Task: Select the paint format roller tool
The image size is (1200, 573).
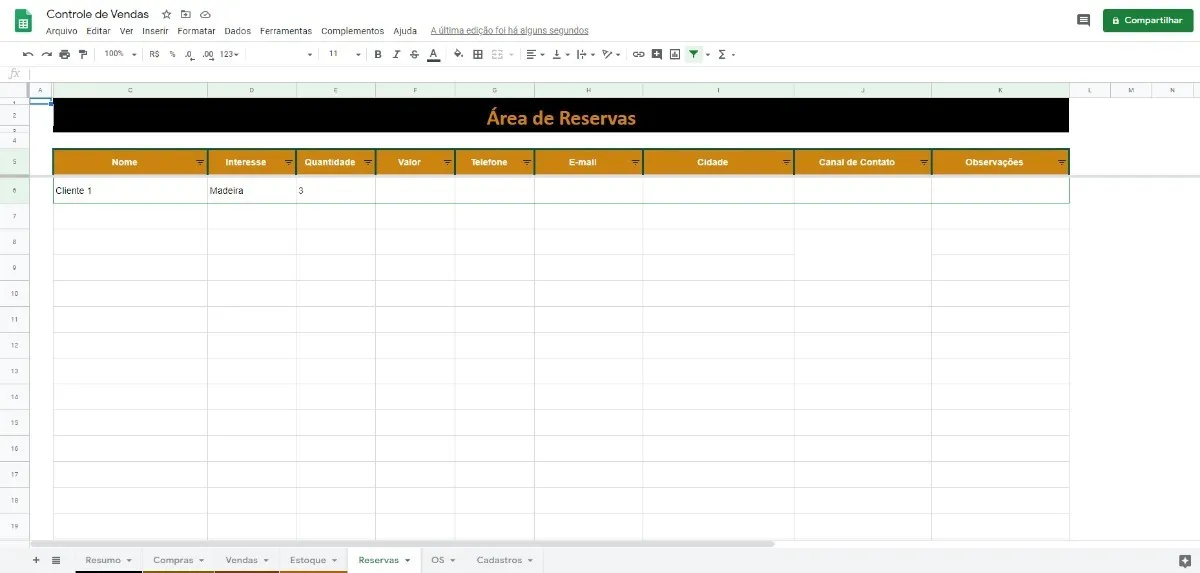Action: [83, 54]
